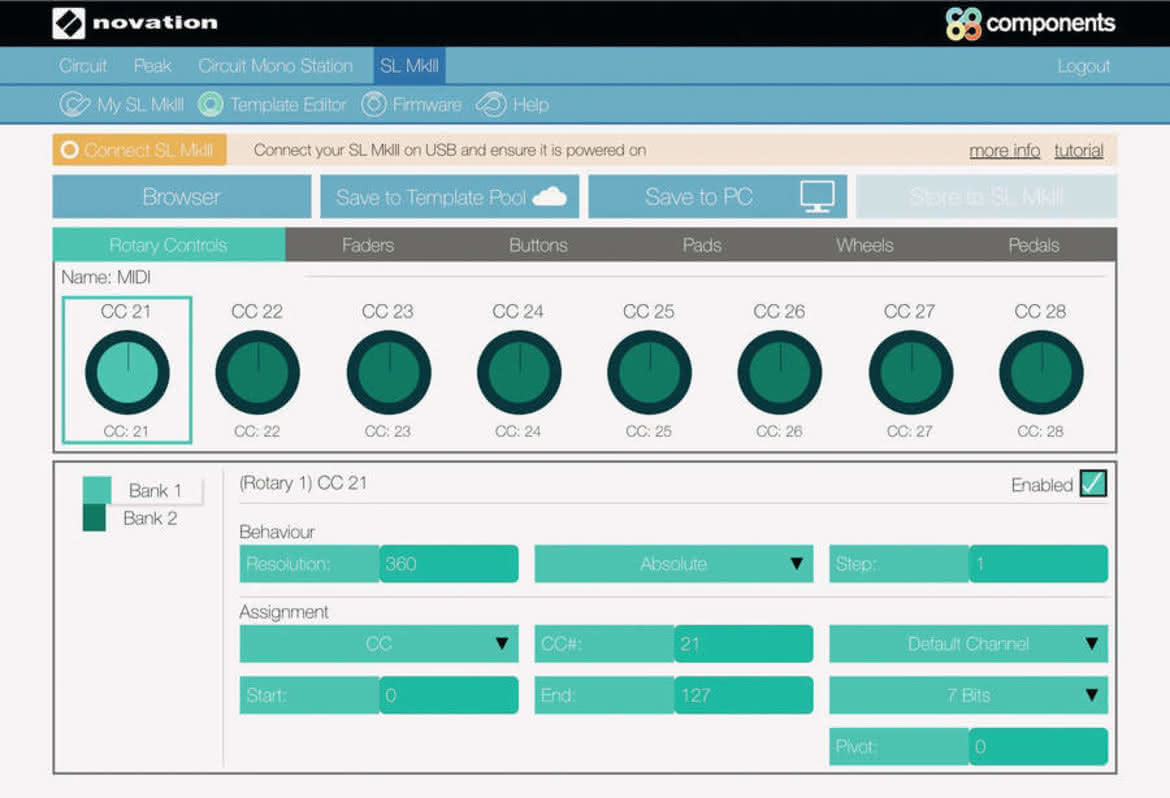The height and width of the screenshot is (798, 1170).
Task: Select the CC 21 rotary knob
Action: [128, 372]
